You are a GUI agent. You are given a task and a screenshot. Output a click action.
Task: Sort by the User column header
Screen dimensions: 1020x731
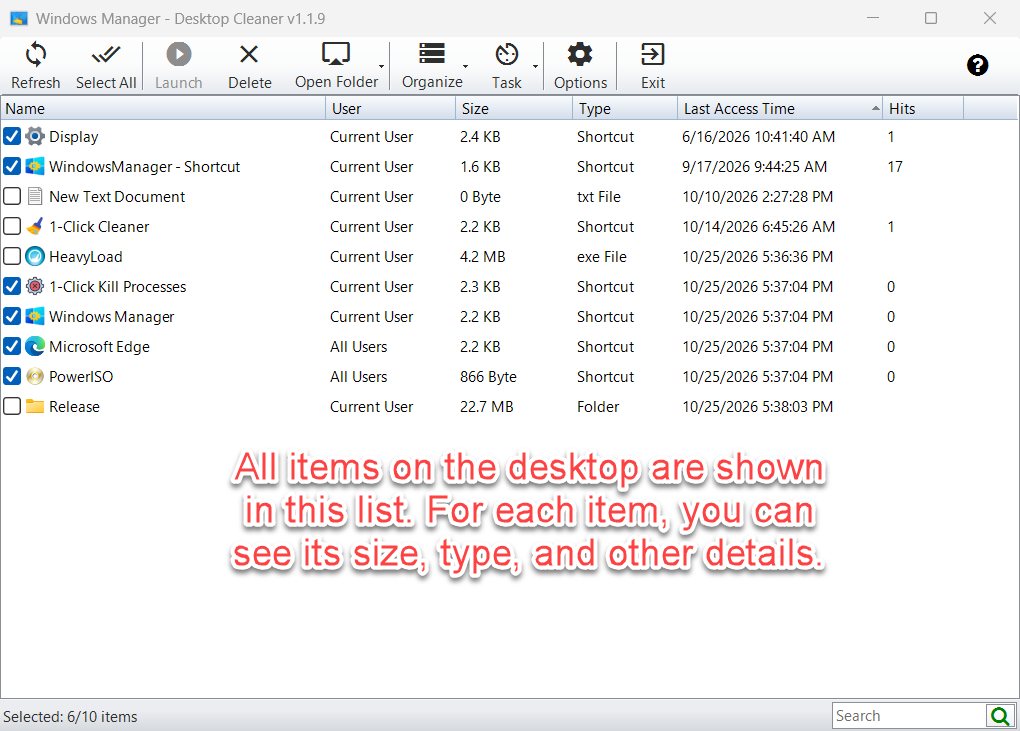390,109
